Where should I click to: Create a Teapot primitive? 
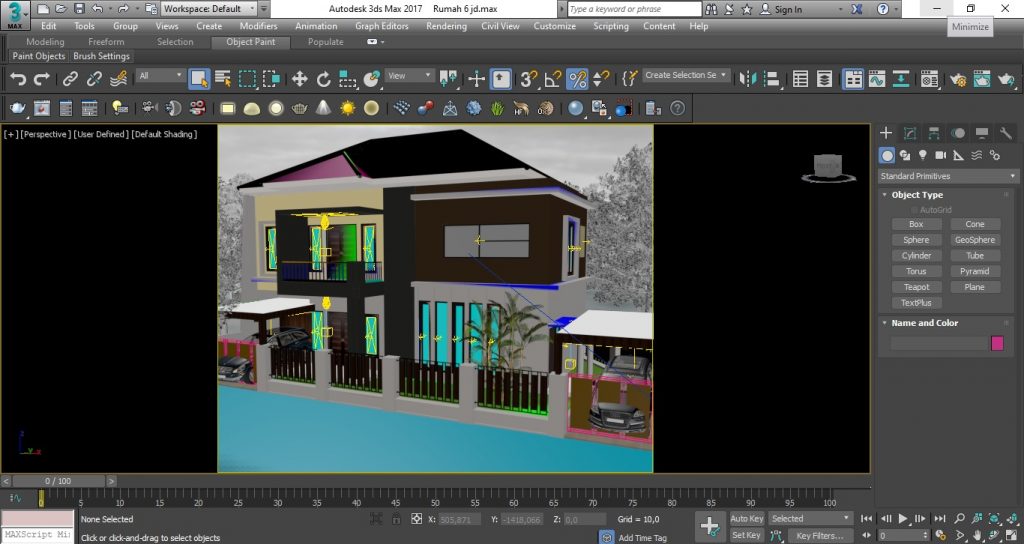(916, 287)
